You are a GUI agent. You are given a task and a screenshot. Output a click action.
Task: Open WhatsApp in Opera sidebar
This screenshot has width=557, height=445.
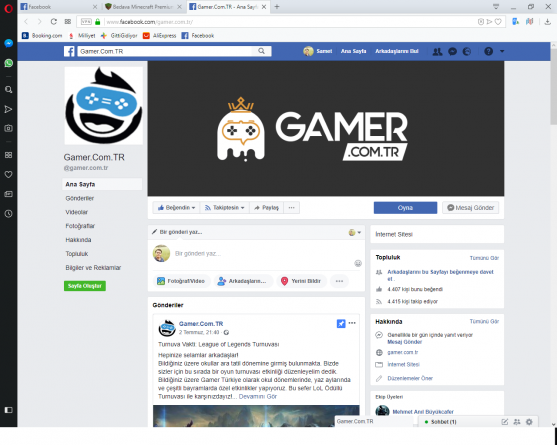tap(9, 63)
